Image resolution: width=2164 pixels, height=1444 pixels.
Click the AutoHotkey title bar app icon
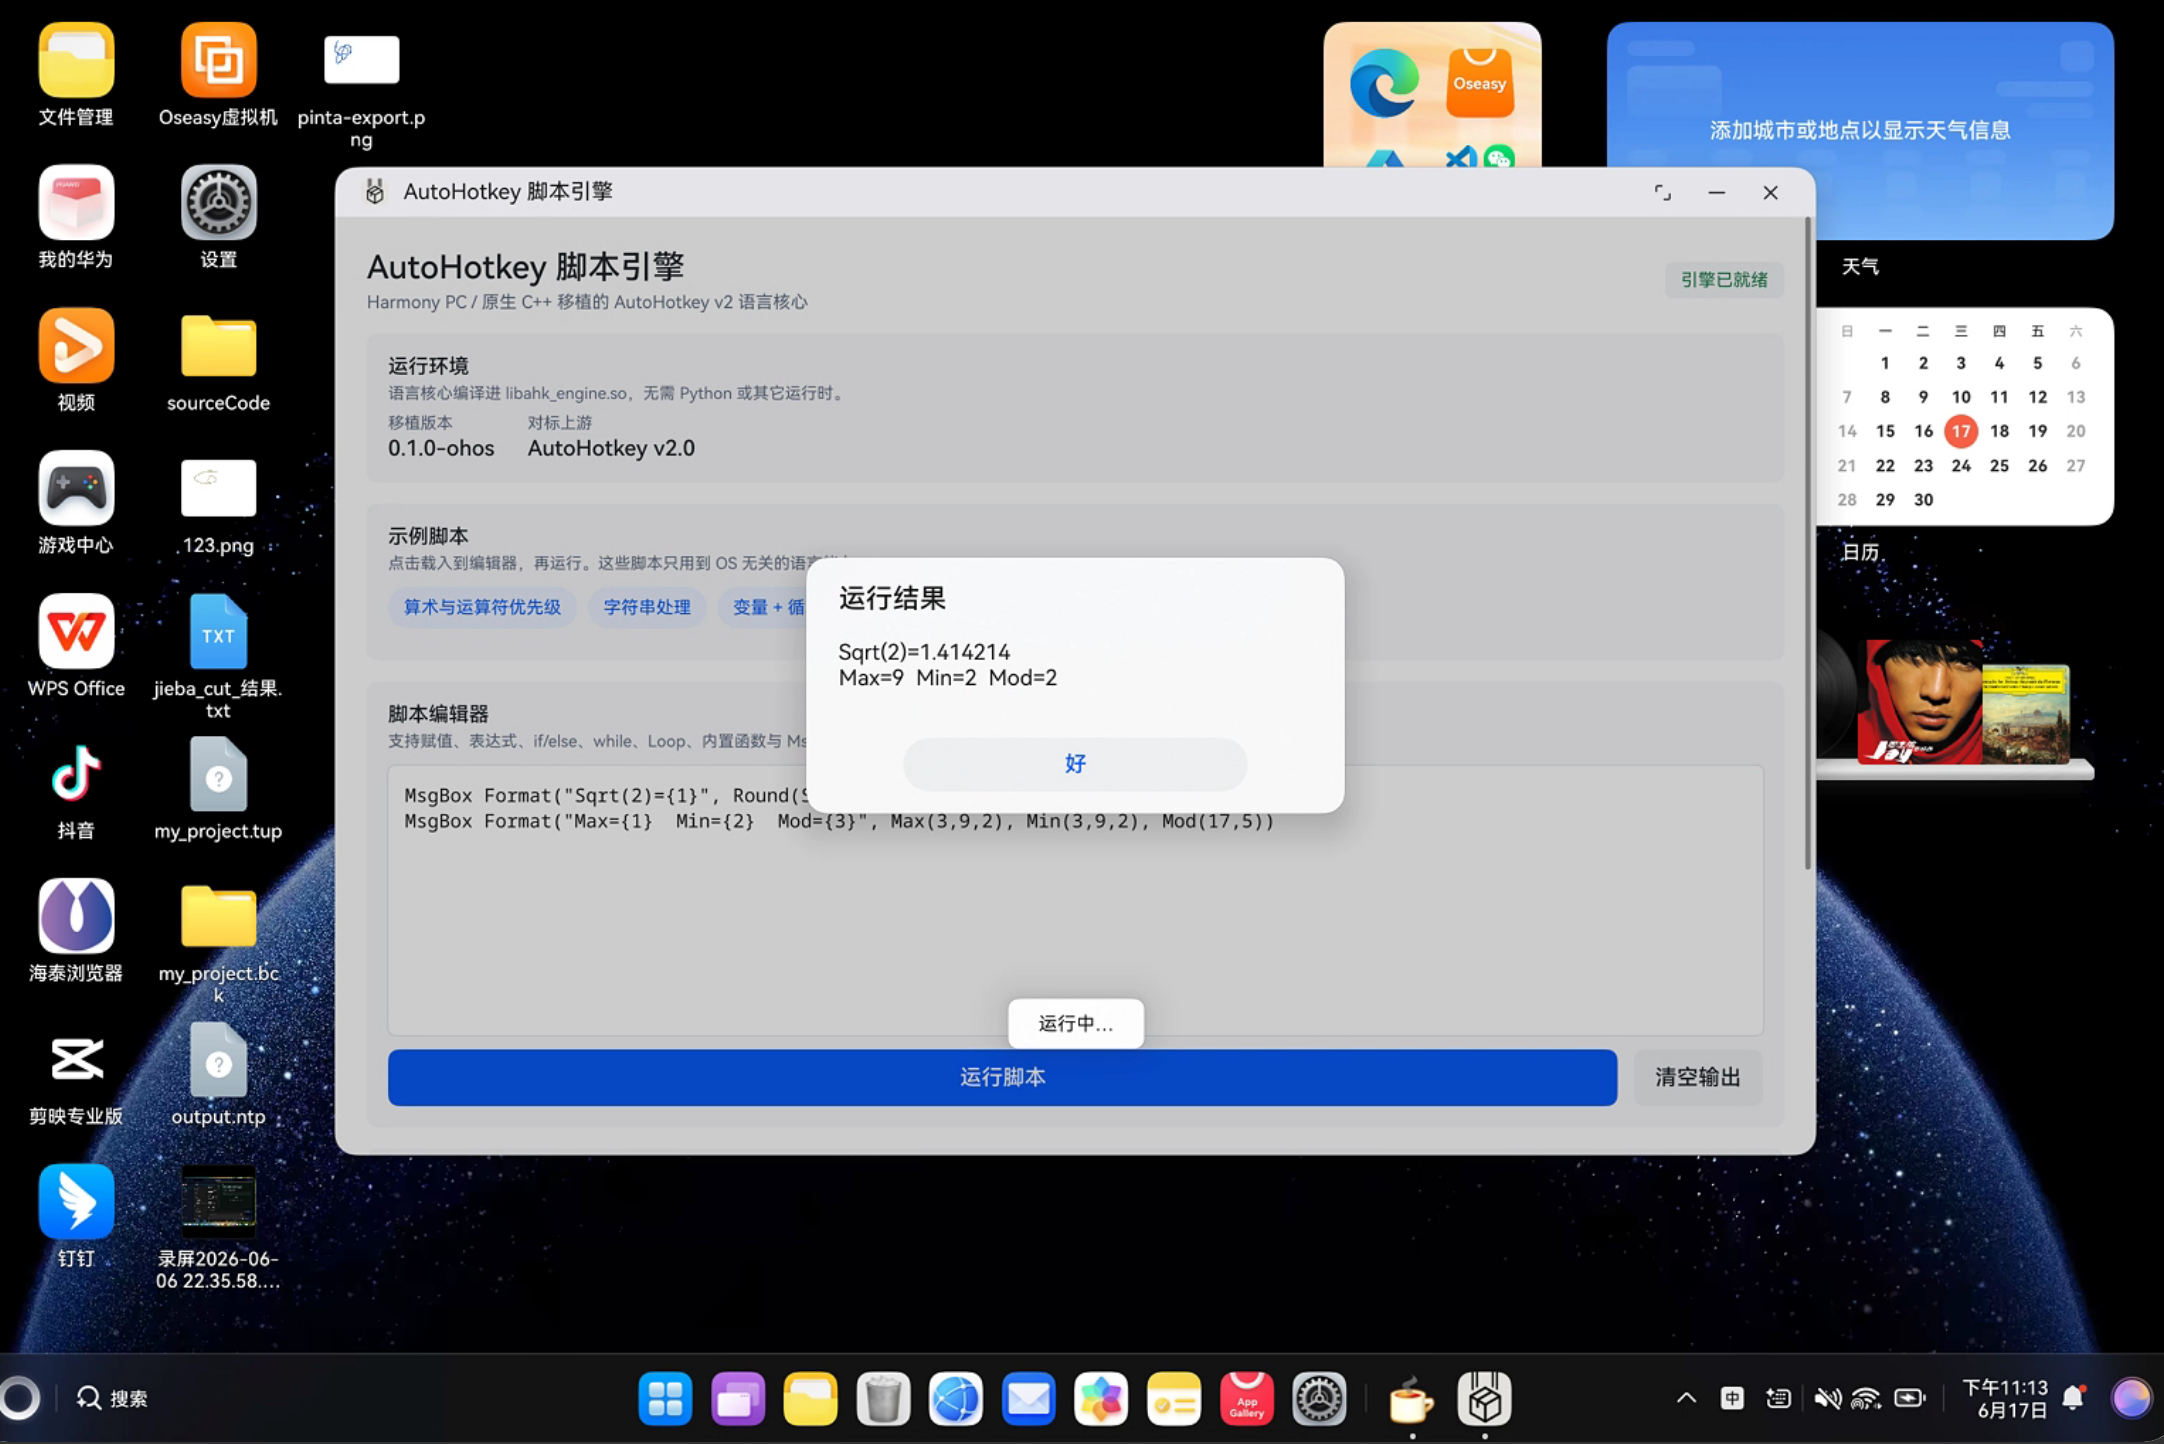pos(375,192)
